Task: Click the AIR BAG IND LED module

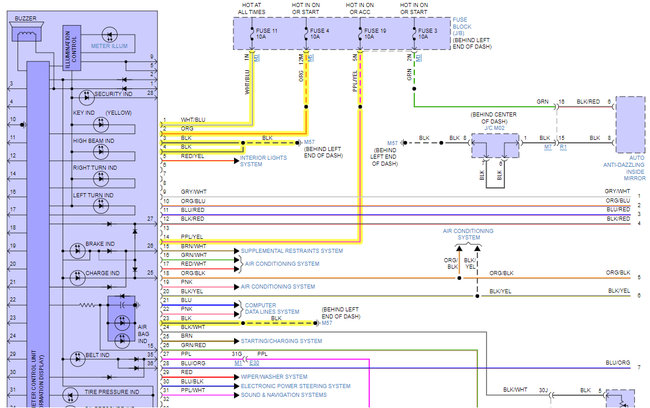Action: coord(121,319)
